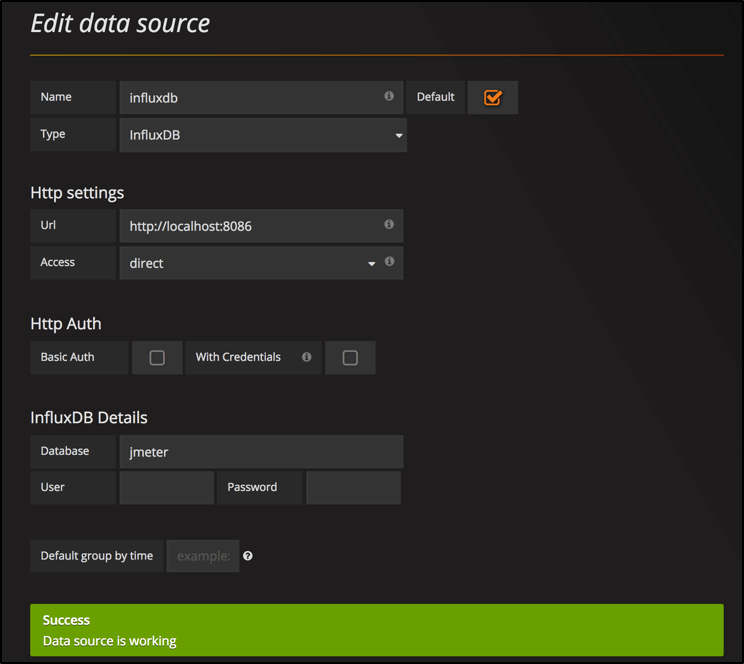This screenshot has height=664, width=744.
Task: Click the 'Password' field label
Action: click(252, 487)
